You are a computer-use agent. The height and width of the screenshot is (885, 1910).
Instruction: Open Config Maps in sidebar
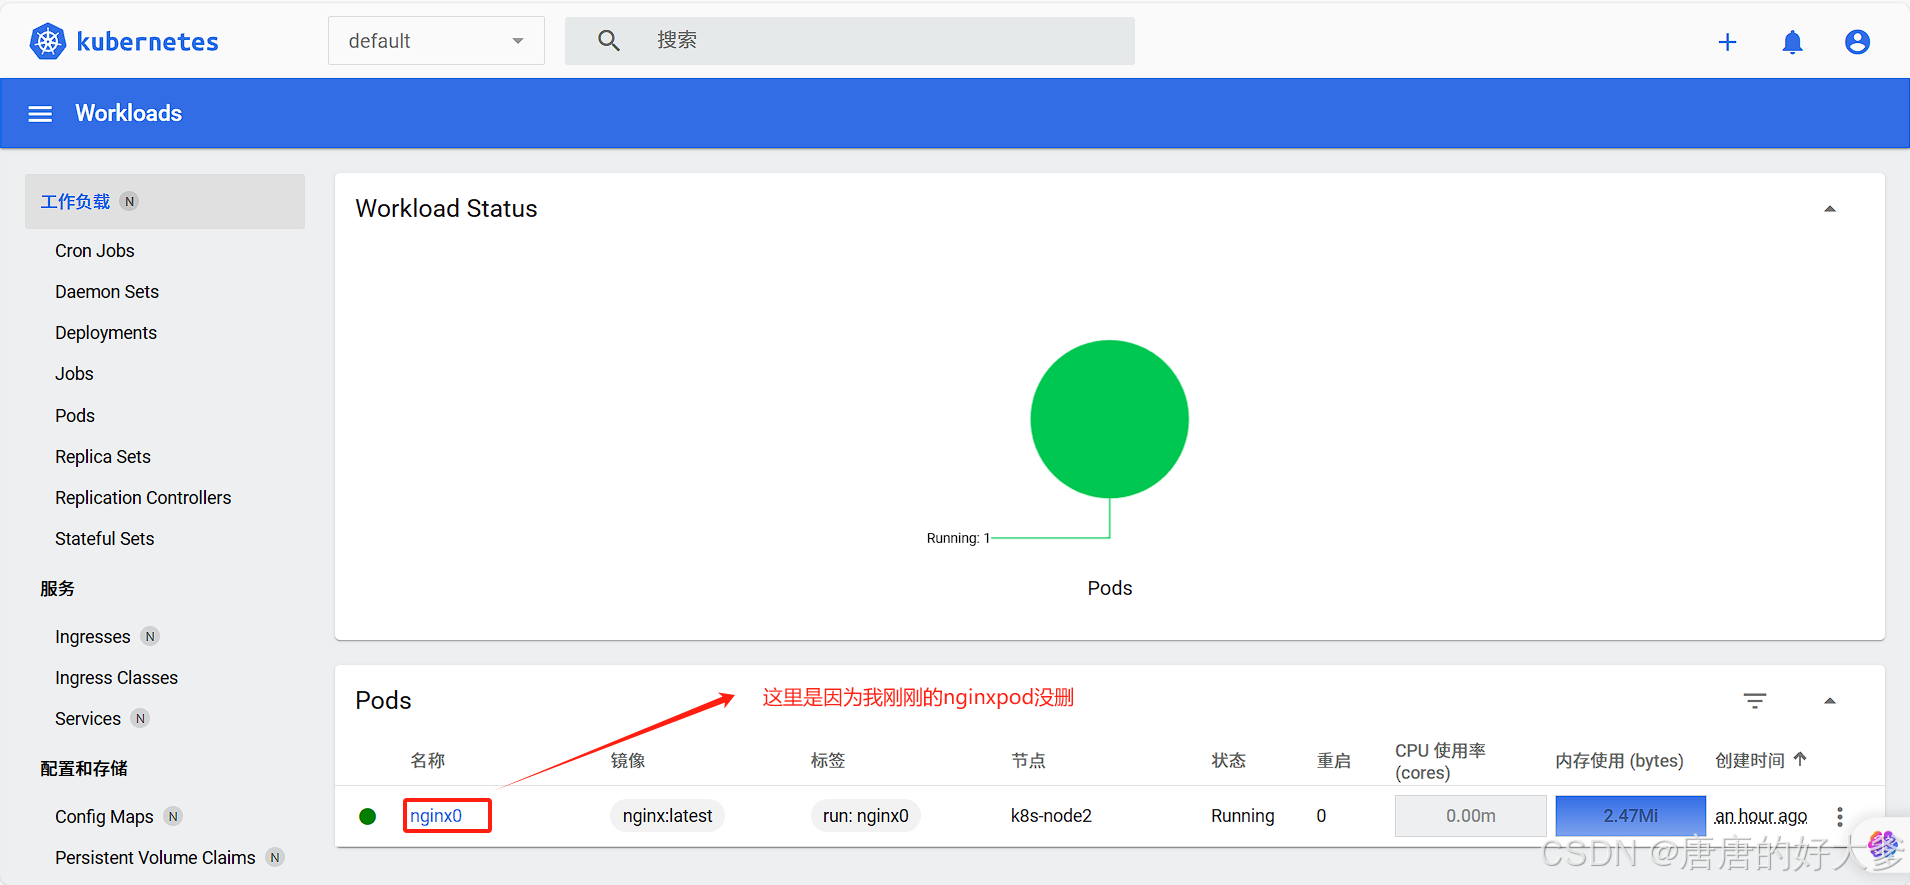(x=104, y=817)
